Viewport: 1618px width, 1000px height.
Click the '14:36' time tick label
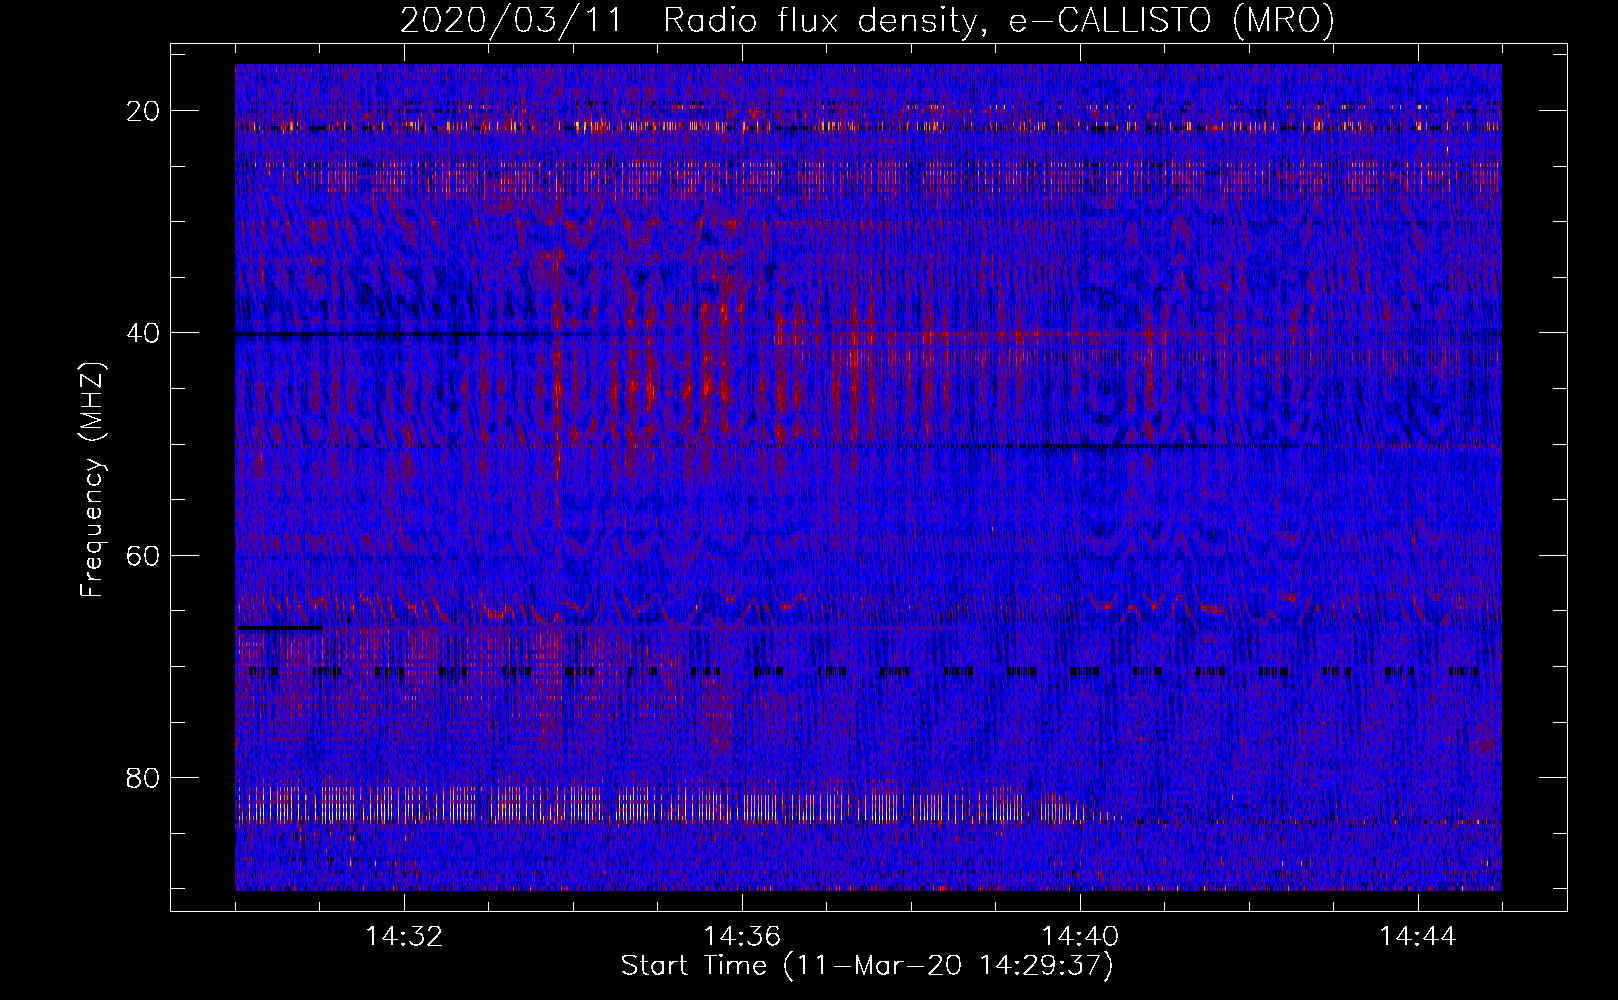[x=742, y=937]
